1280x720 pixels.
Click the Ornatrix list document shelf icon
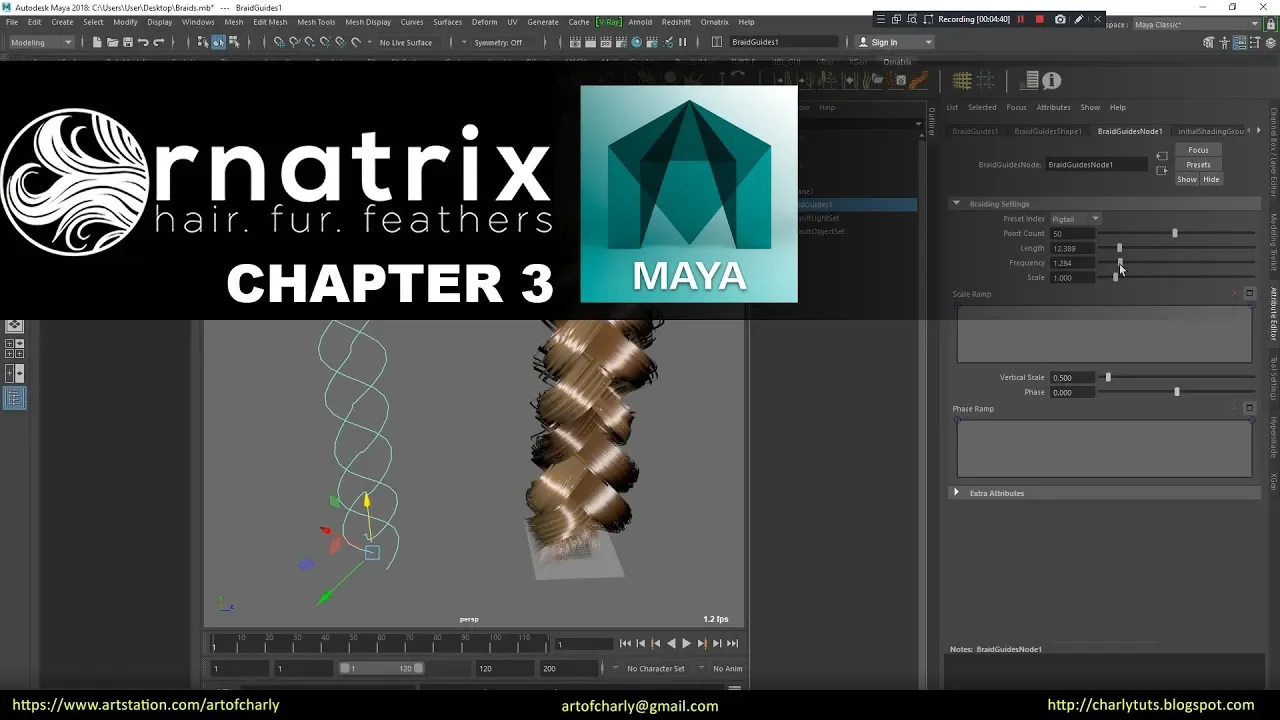(1030, 81)
